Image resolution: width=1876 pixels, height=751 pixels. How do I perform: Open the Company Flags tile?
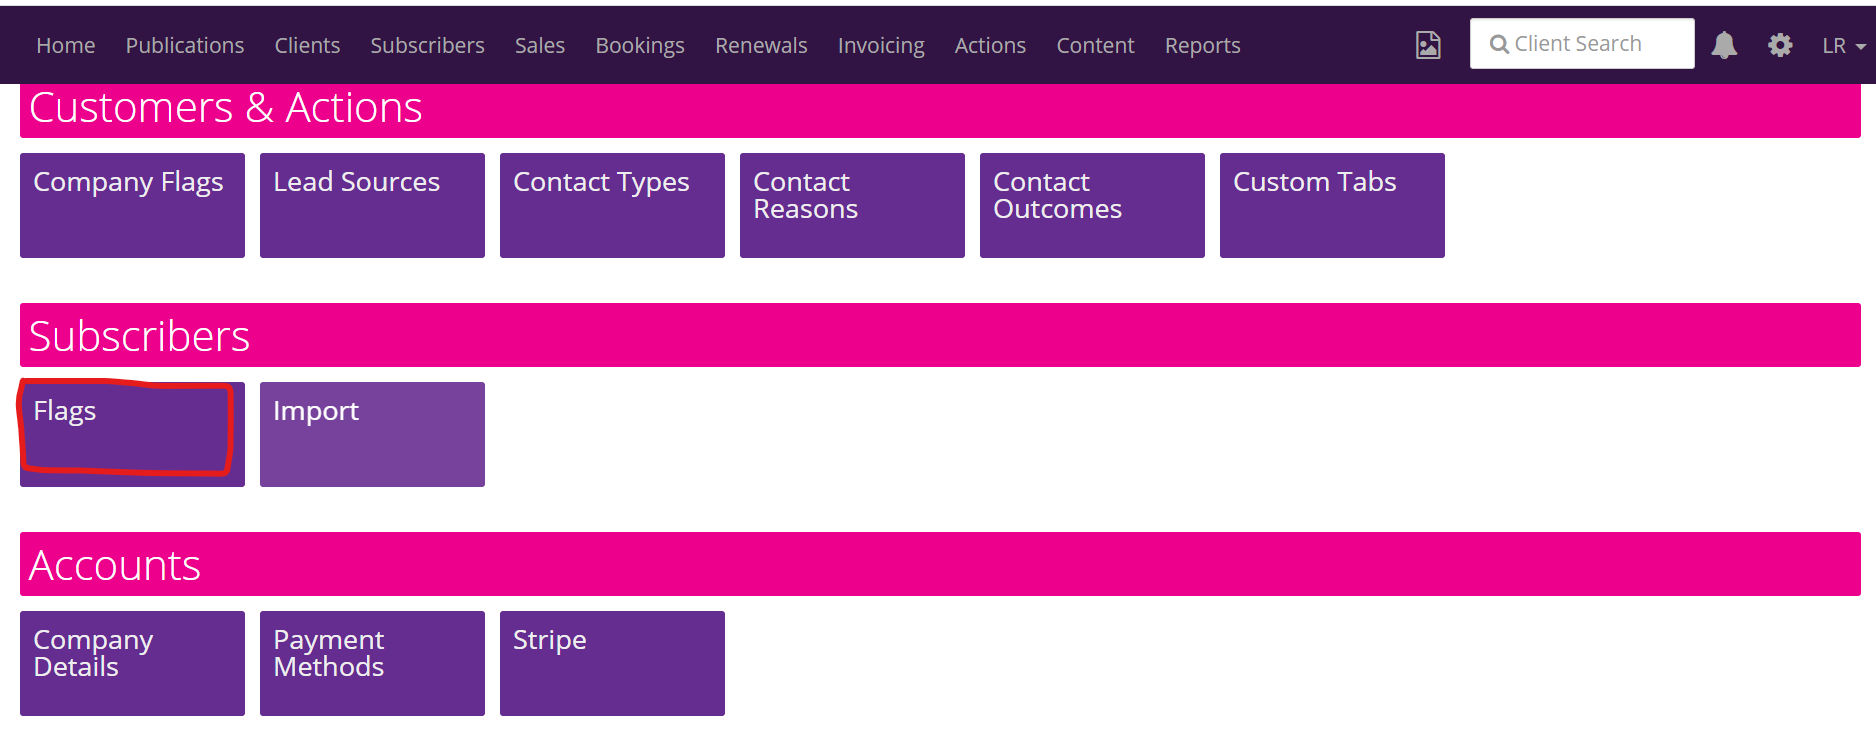coord(132,205)
